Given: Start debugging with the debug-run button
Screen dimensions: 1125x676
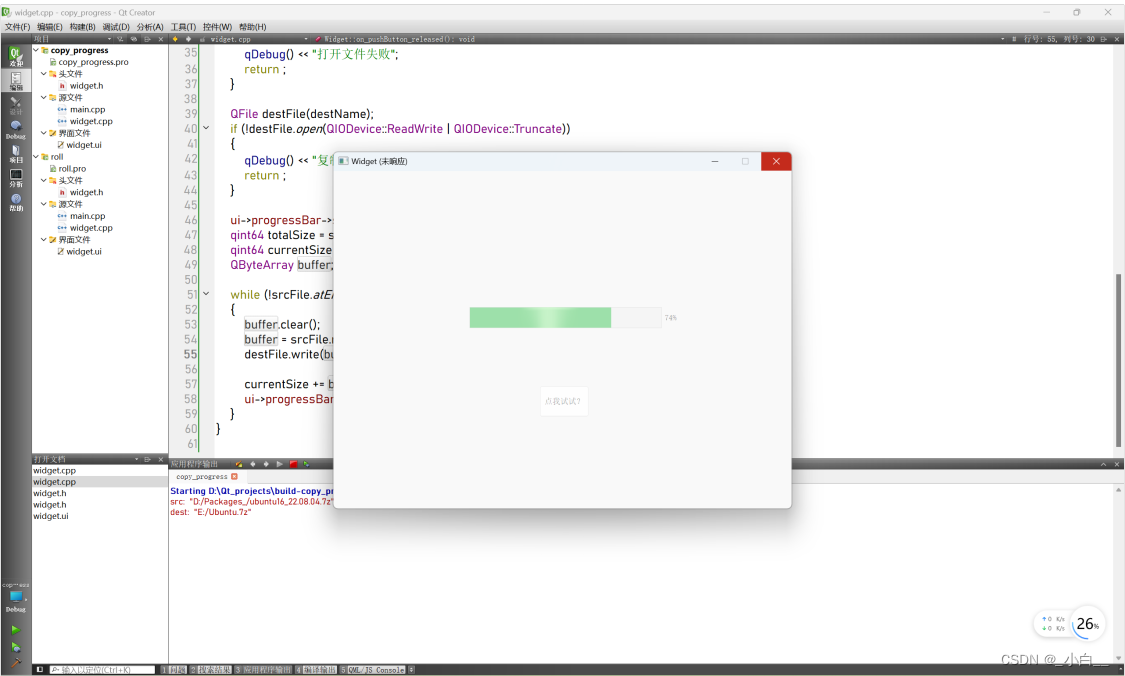Looking at the screenshot, I should (15, 647).
